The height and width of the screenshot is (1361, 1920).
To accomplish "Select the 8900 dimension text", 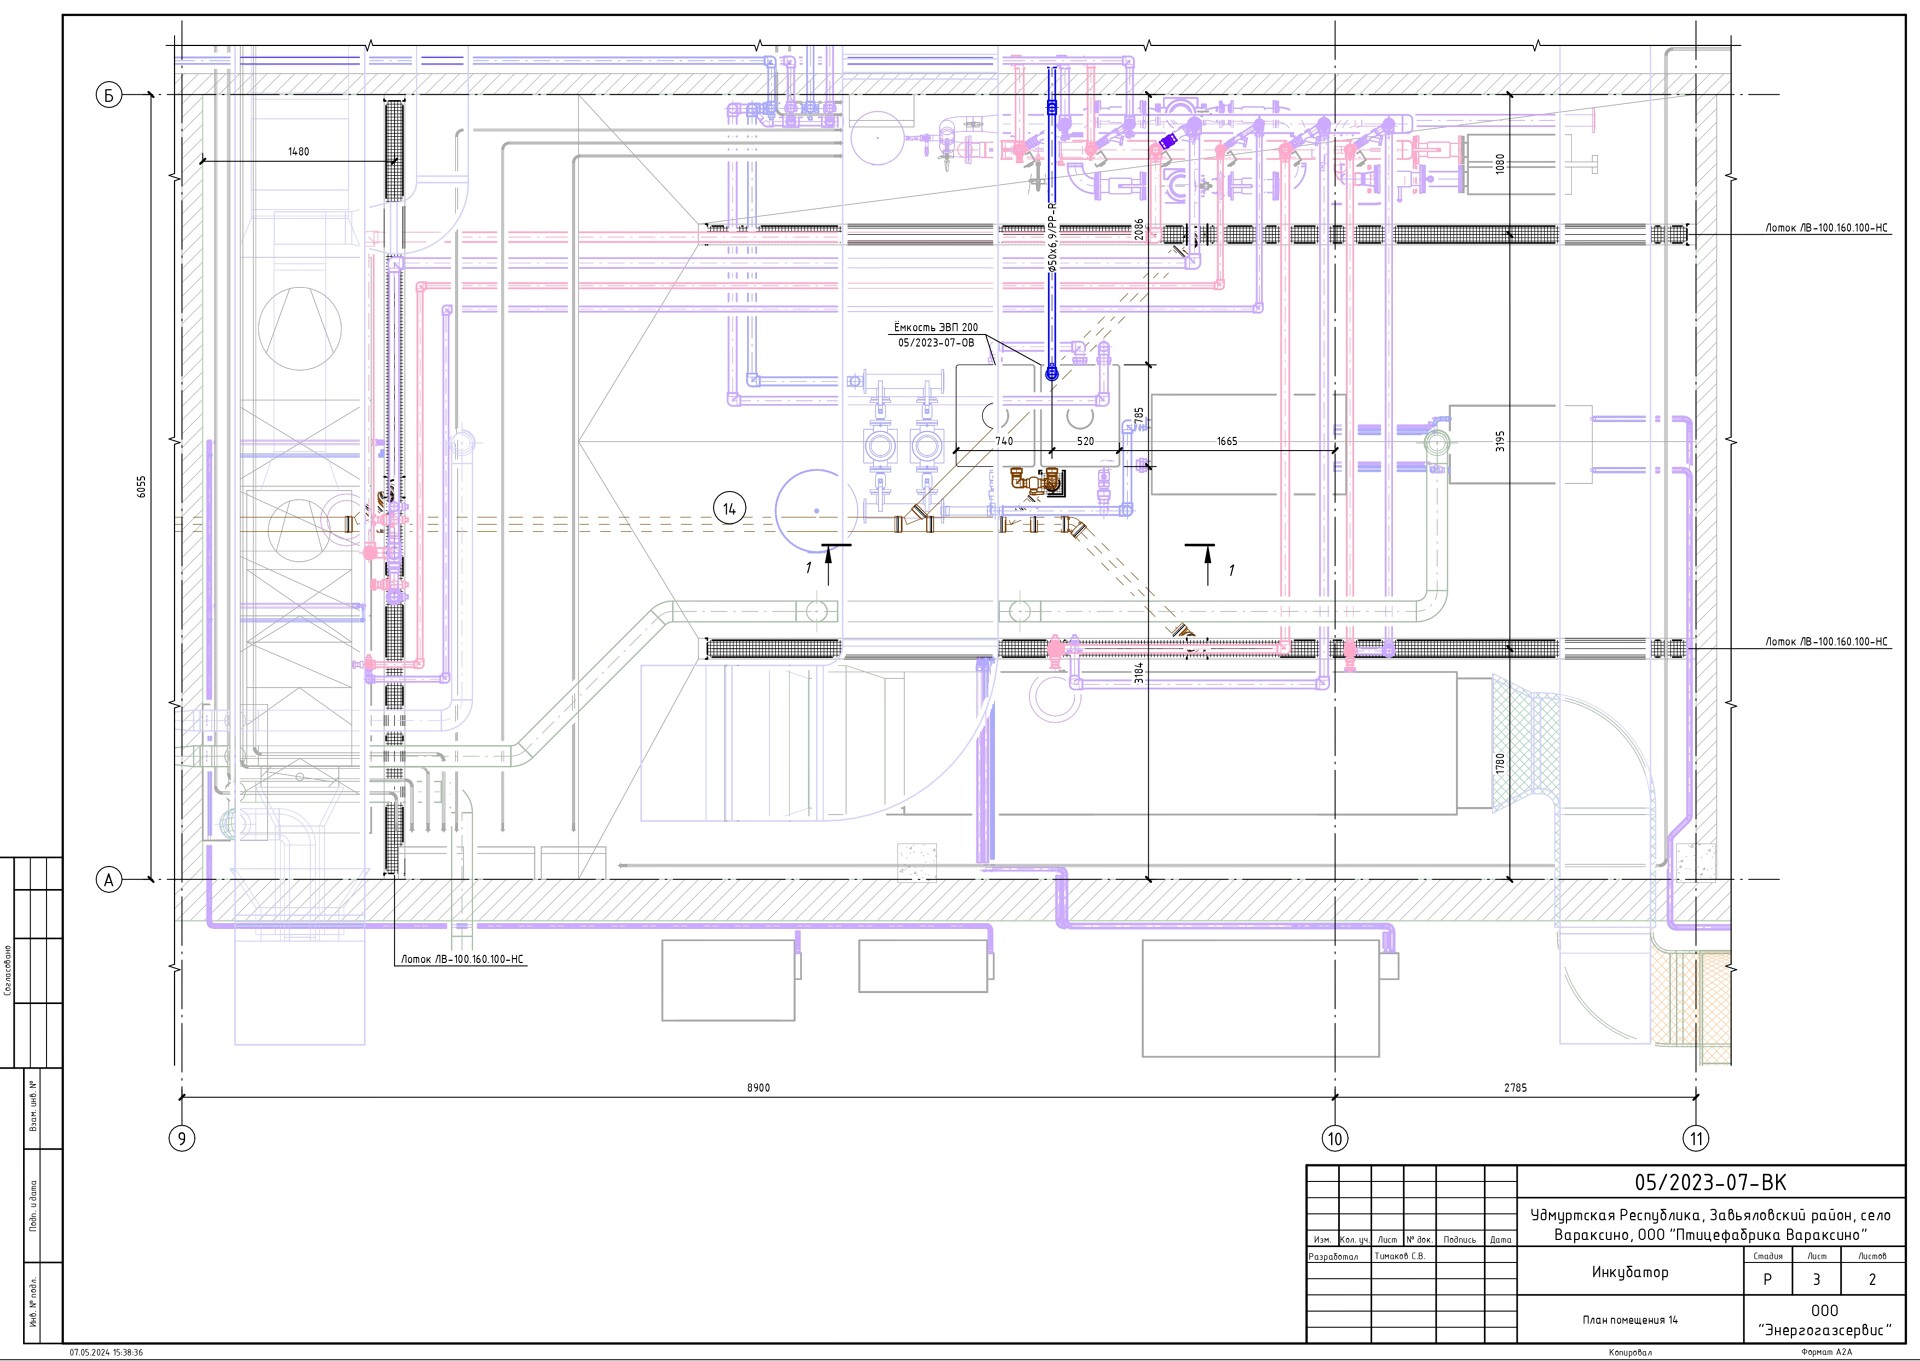I will (x=758, y=1087).
